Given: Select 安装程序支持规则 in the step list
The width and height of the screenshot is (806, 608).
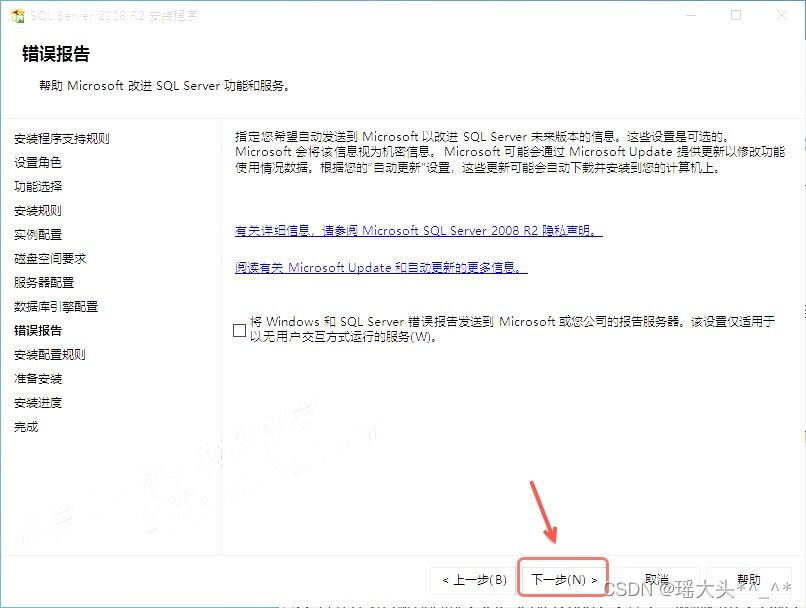Looking at the screenshot, I should (x=62, y=139).
